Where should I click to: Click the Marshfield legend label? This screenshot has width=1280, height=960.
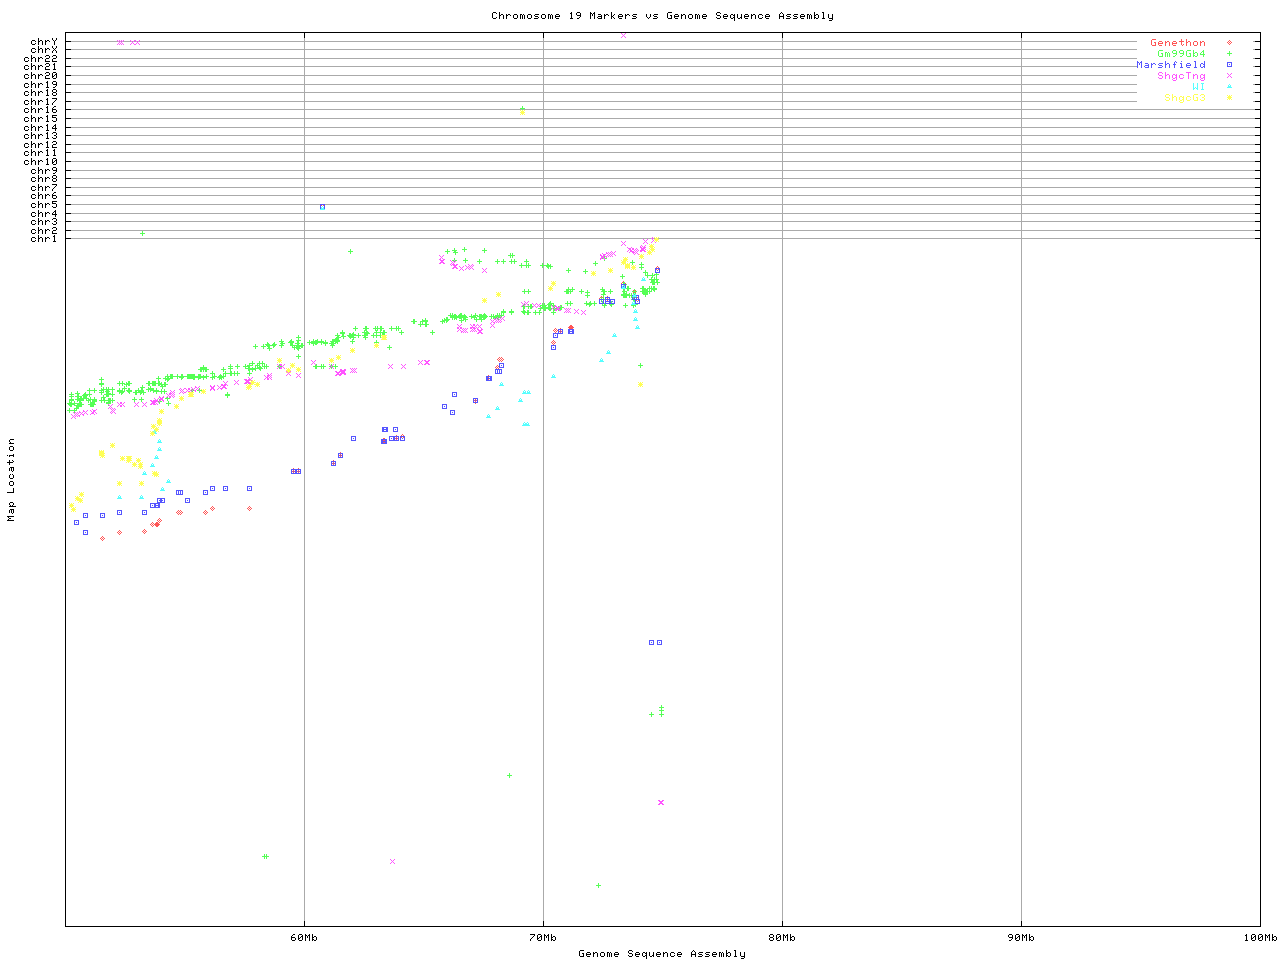[x=1171, y=65]
